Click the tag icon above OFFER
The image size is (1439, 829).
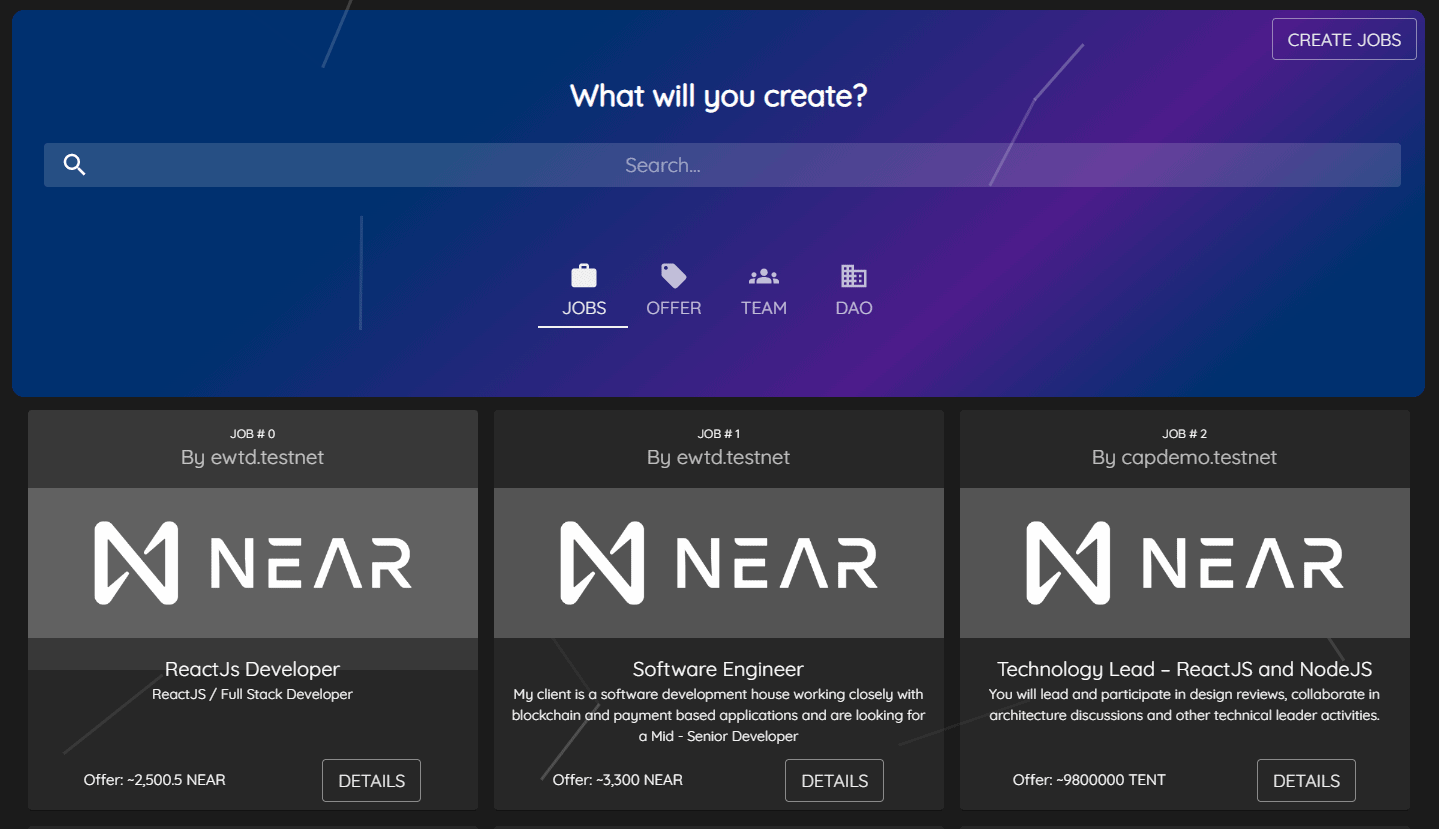674,276
